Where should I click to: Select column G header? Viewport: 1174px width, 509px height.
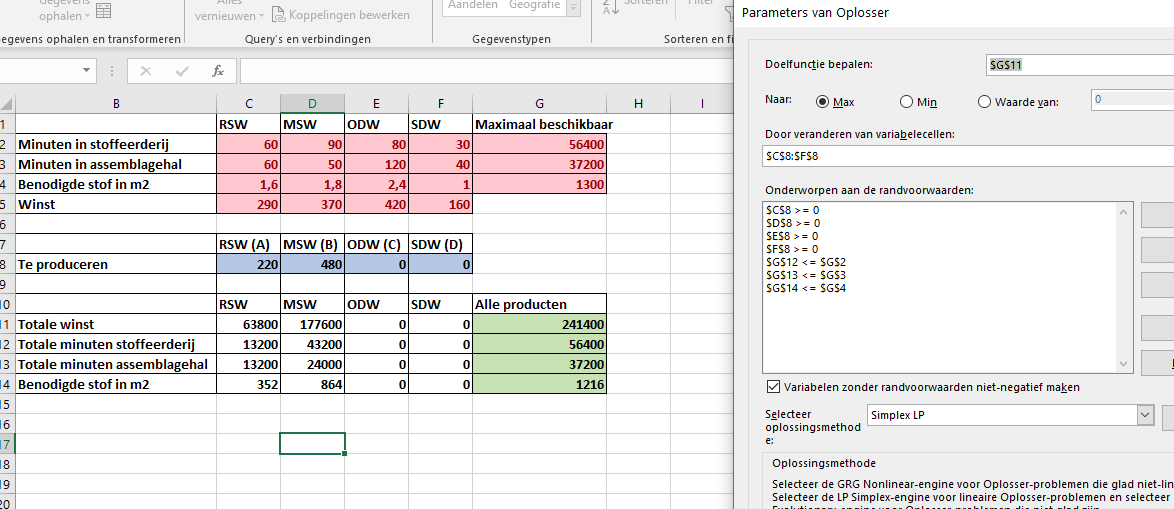(539, 103)
